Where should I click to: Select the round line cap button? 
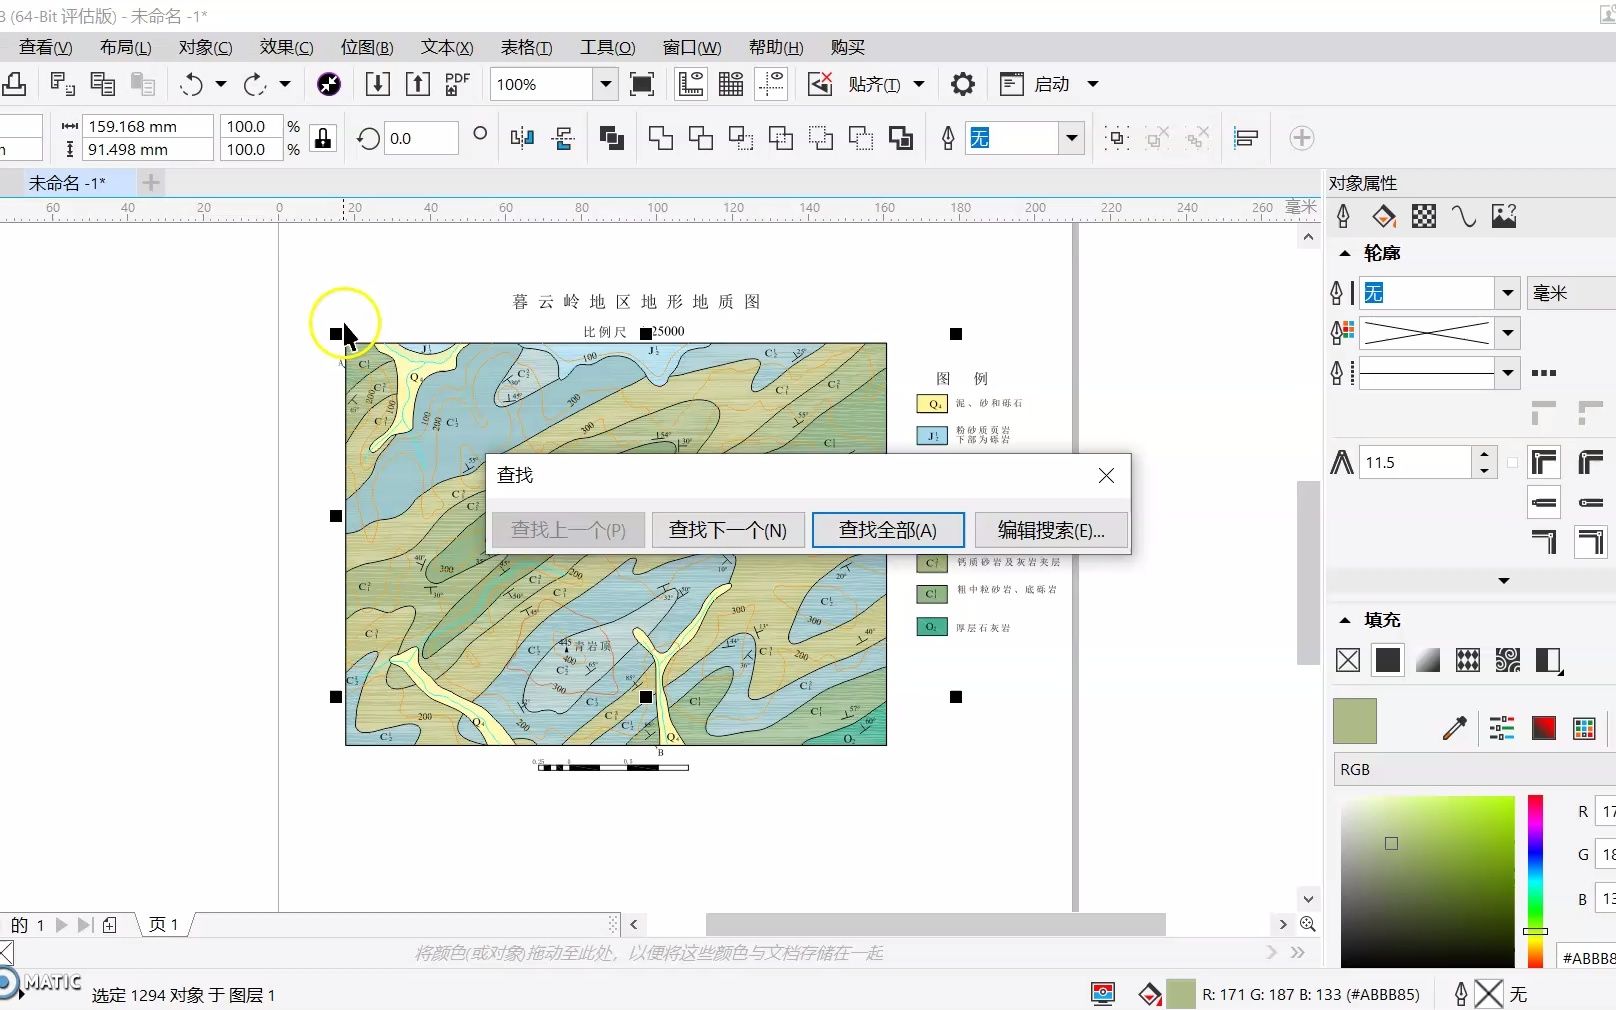(1590, 502)
